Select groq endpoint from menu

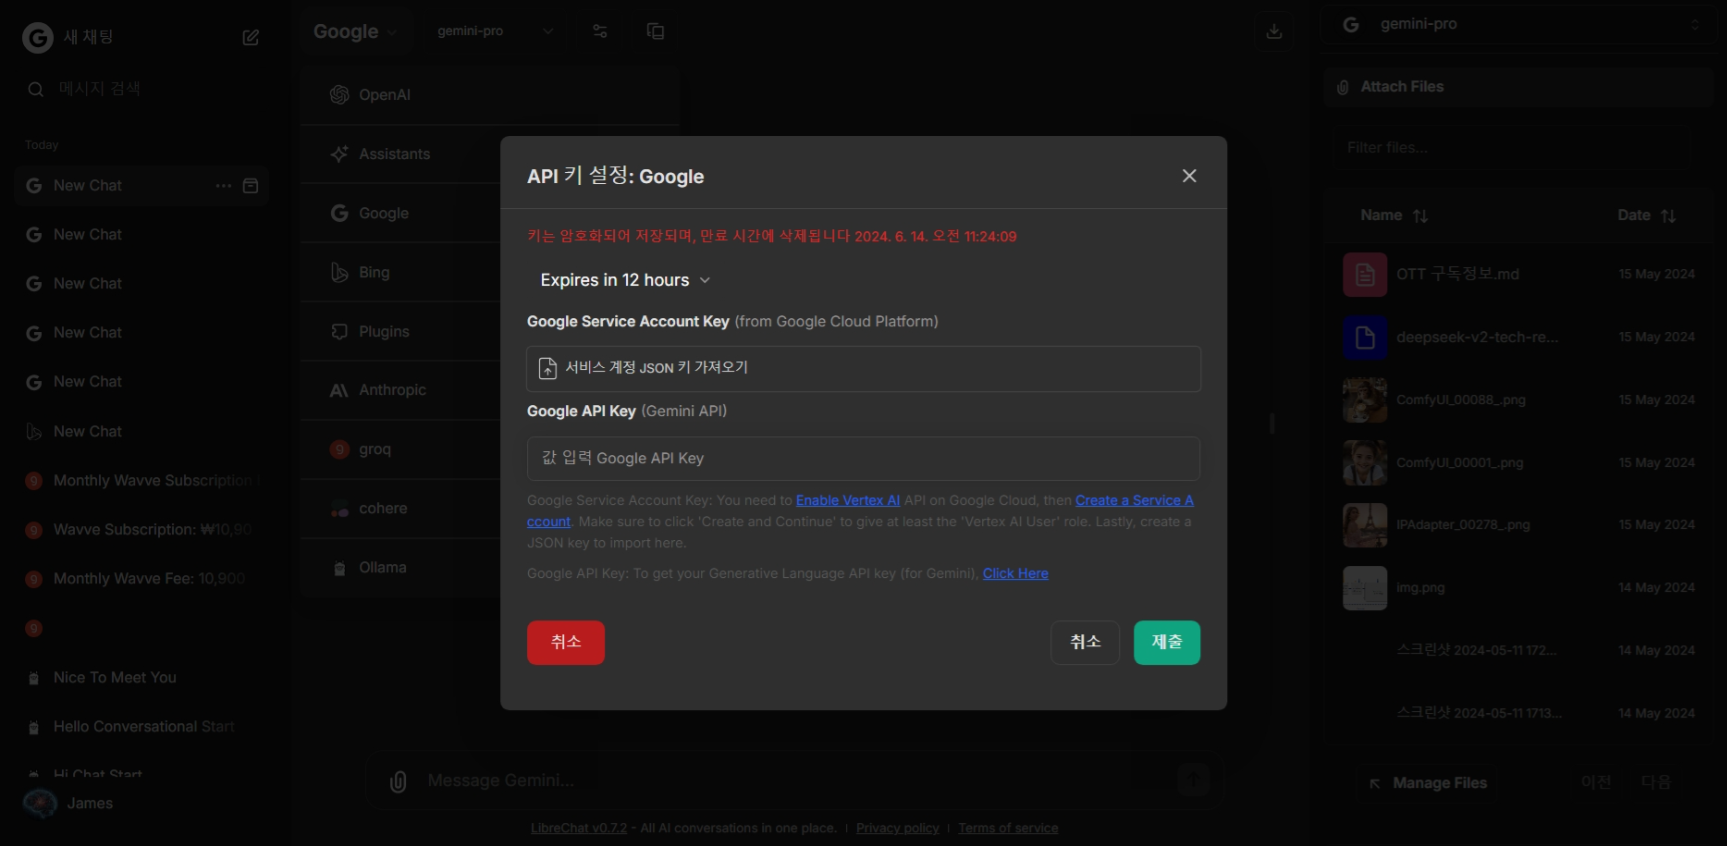[x=400, y=449]
